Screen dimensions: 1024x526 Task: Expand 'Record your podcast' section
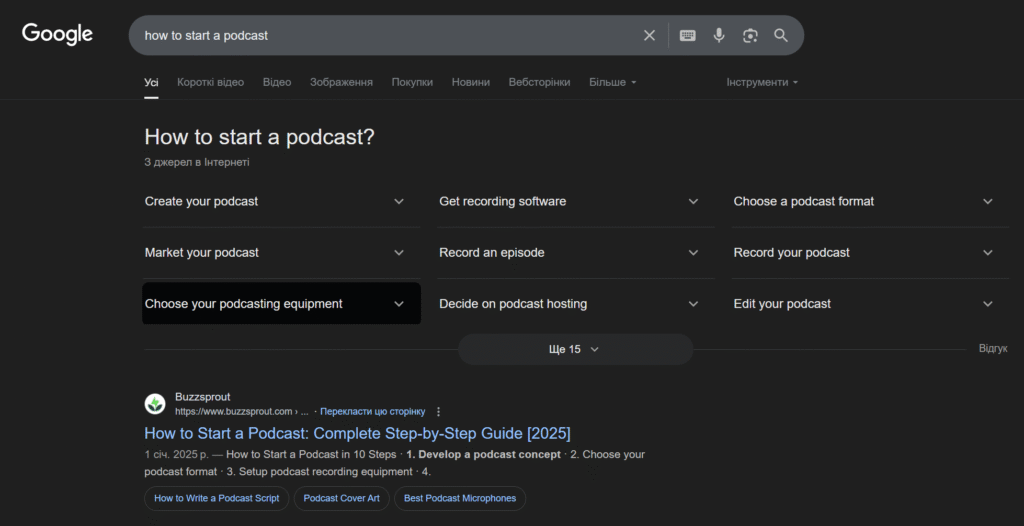point(870,253)
